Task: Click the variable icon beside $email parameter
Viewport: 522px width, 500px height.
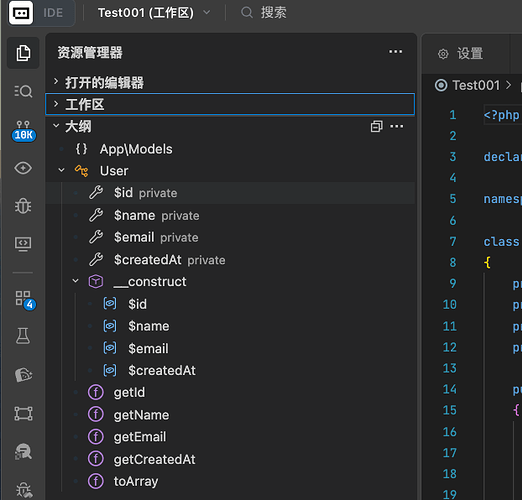Action: (x=110, y=348)
